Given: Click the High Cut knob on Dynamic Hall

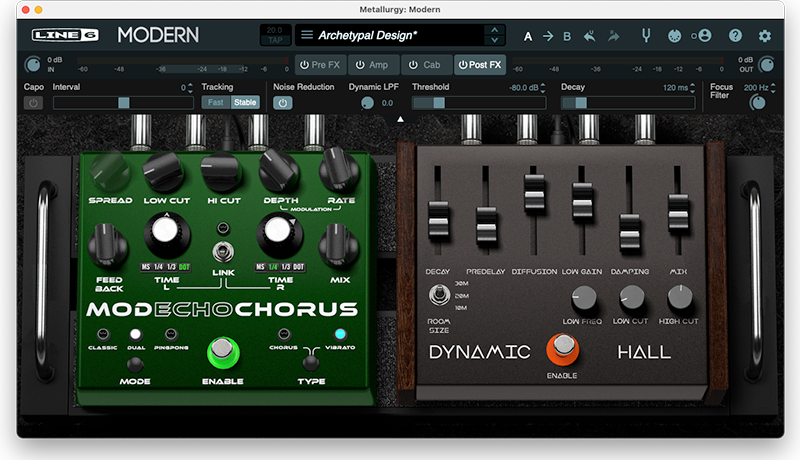Looking at the screenshot, I should click(x=680, y=297).
